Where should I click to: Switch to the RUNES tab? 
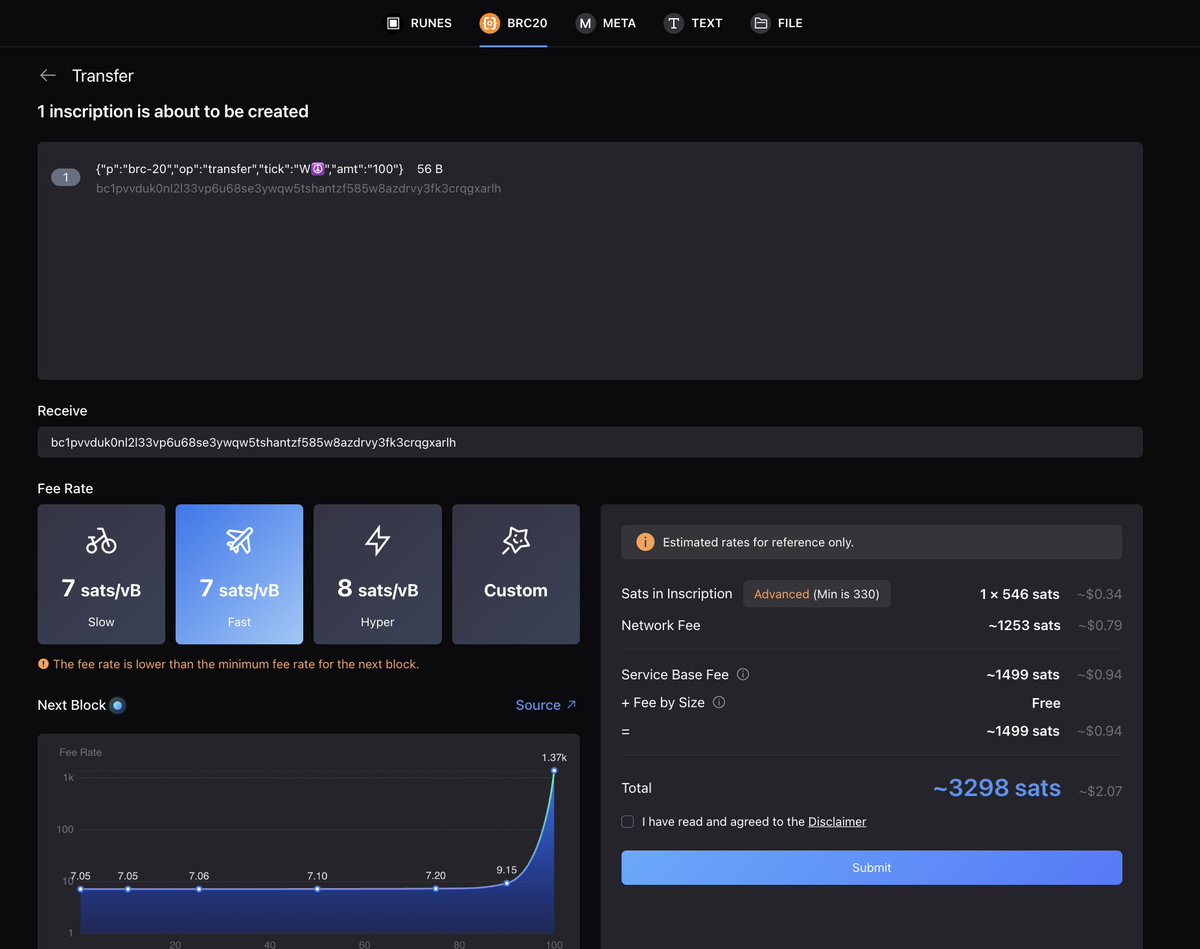420,23
